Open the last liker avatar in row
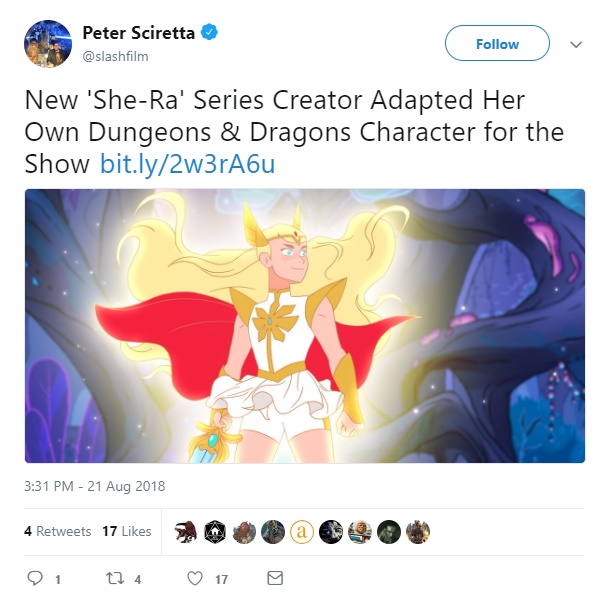 (x=418, y=531)
